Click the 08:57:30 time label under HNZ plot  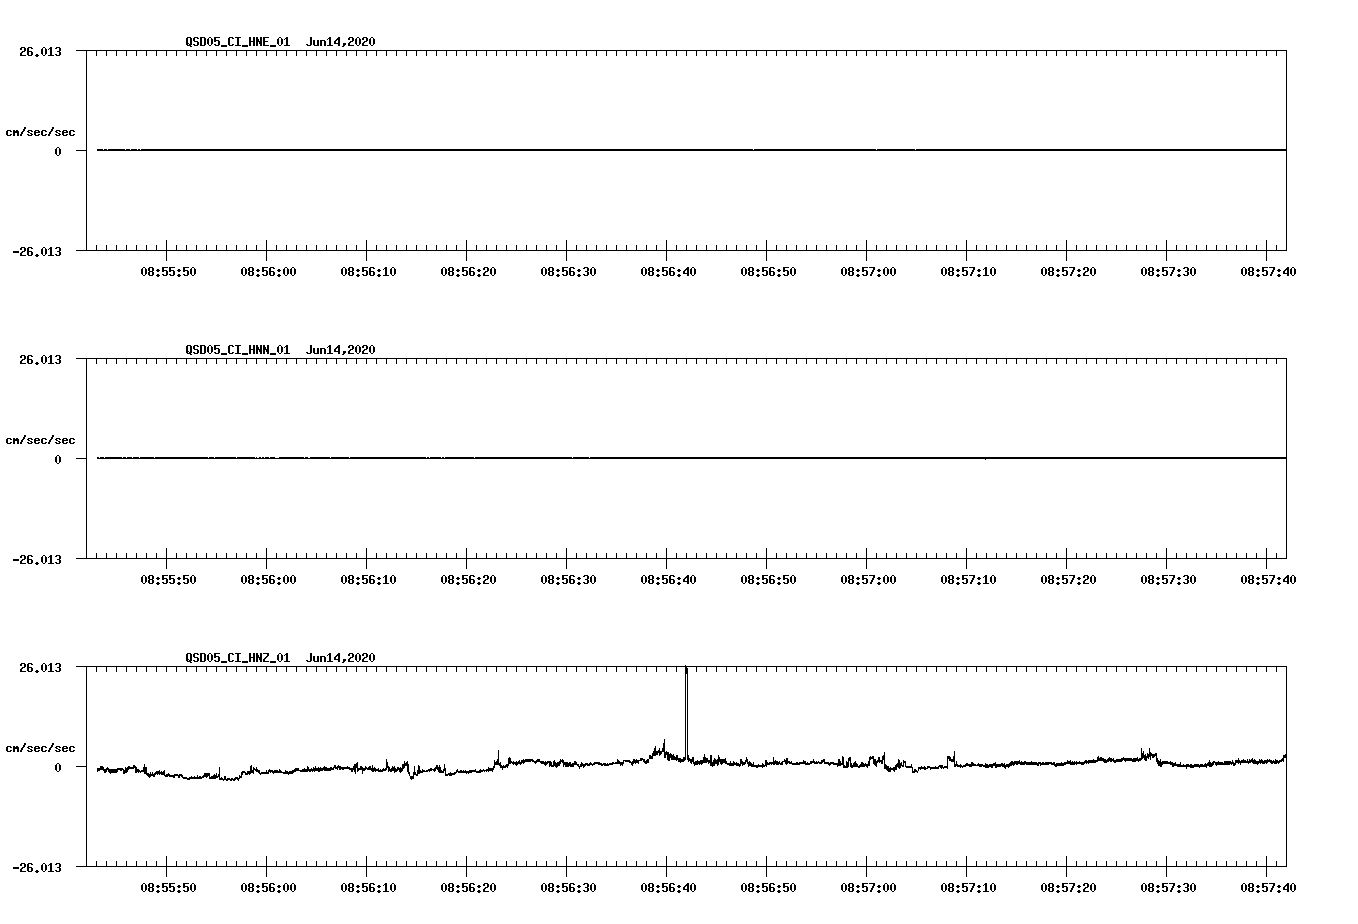coord(1168,888)
